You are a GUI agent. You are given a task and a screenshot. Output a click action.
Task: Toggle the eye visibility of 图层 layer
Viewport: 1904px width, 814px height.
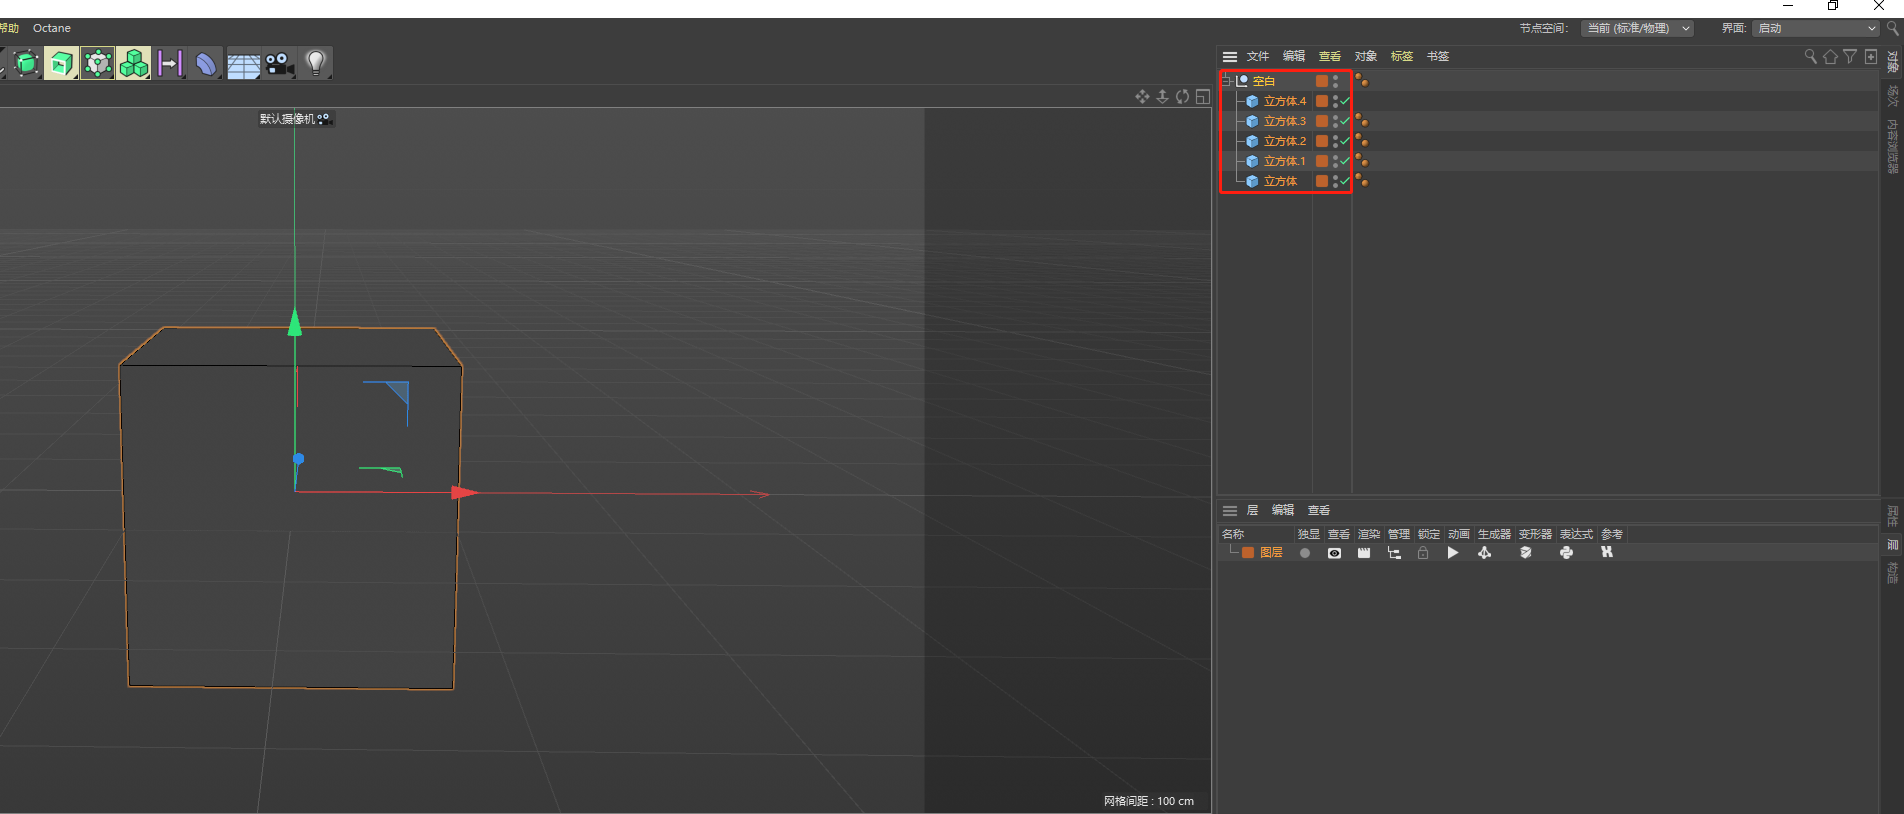tap(1334, 553)
